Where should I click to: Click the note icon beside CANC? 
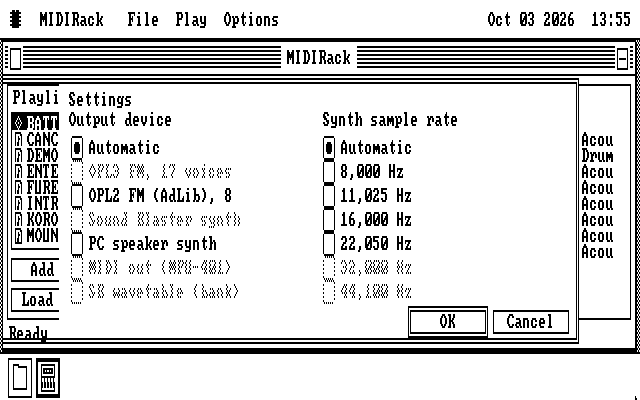tap(18, 139)
